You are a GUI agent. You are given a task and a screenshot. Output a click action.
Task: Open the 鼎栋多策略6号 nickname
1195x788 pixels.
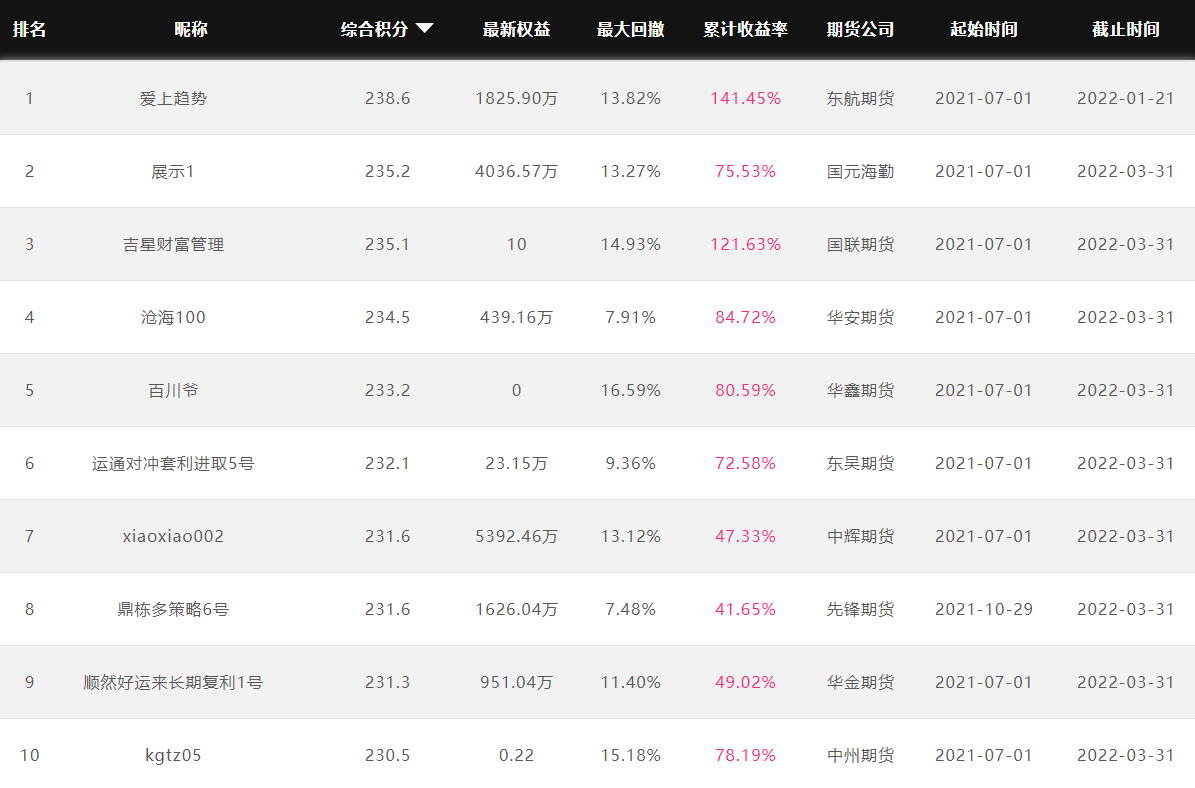point(173,609)
